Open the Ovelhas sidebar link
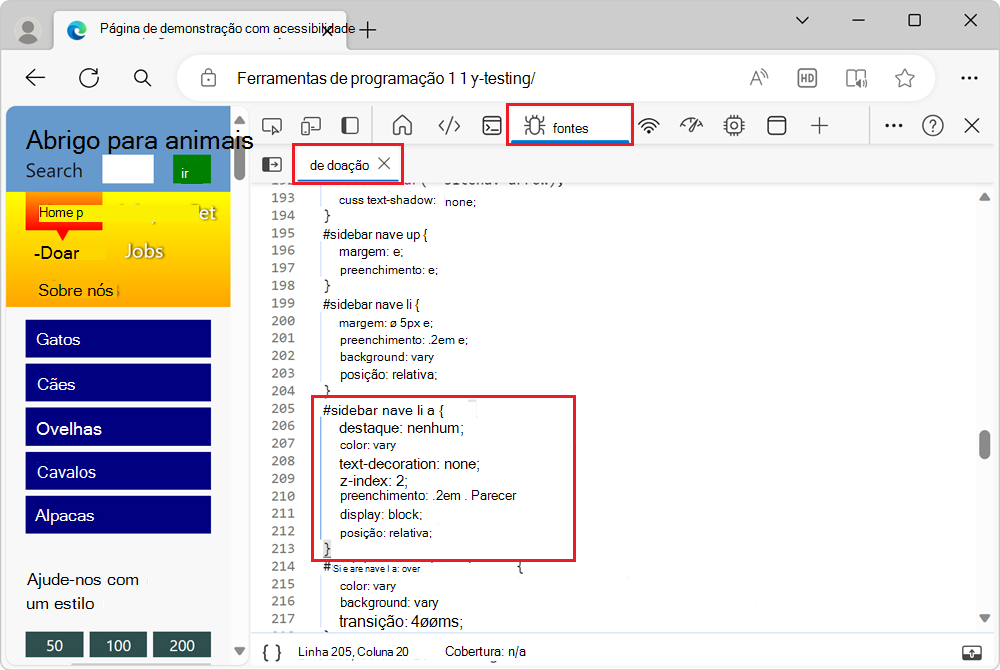The image size is (1000, 670). (x=118, y=427)
